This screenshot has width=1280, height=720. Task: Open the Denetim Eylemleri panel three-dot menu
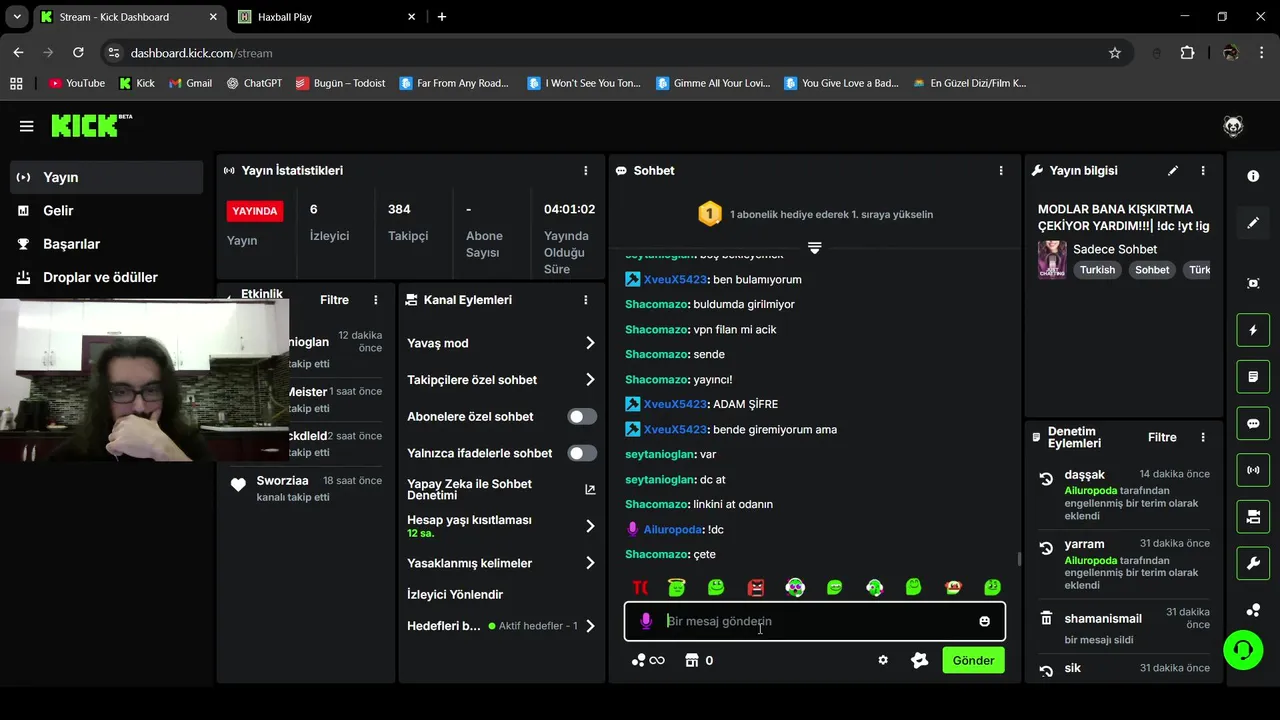1203,437
